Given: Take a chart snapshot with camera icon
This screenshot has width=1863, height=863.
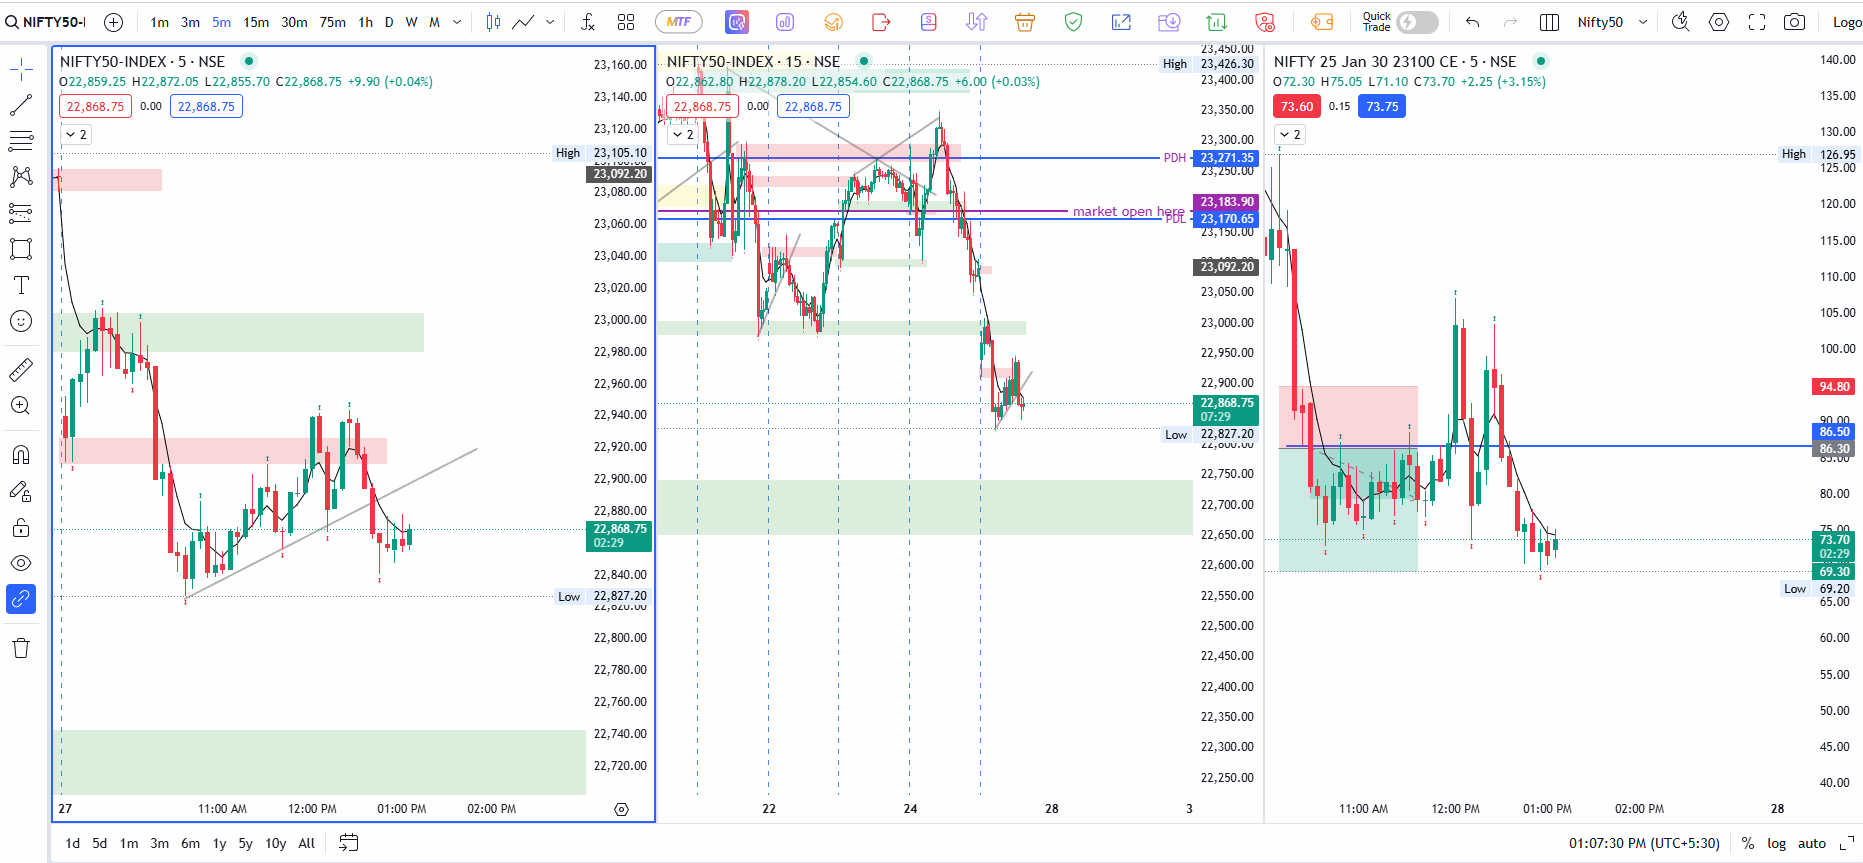Looking at the screenshot, I should point(1795,22).
